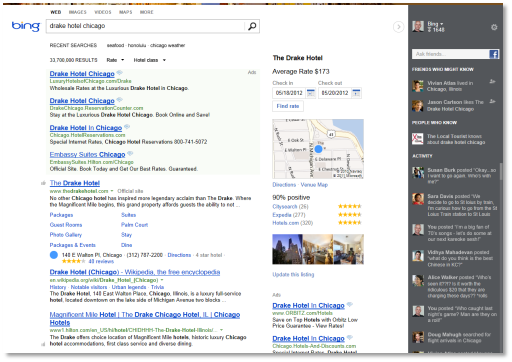
Task: Open the Drake Hotel Wikipedia result link
Action: 135,272
